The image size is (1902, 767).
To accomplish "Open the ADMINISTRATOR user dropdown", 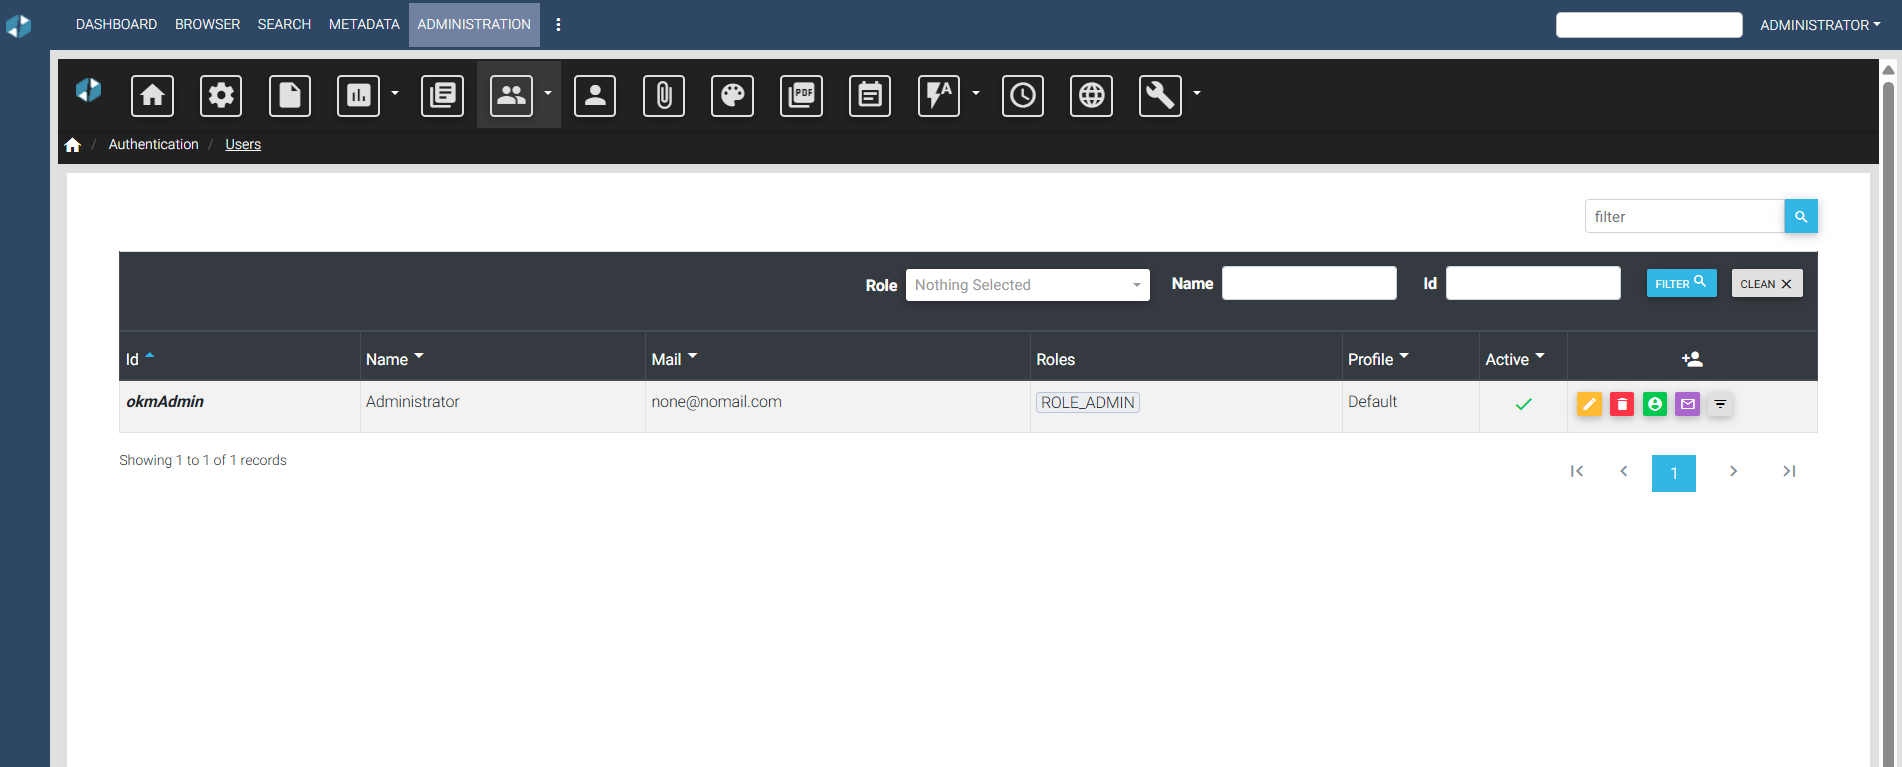I will click(x=1820, y=25).
